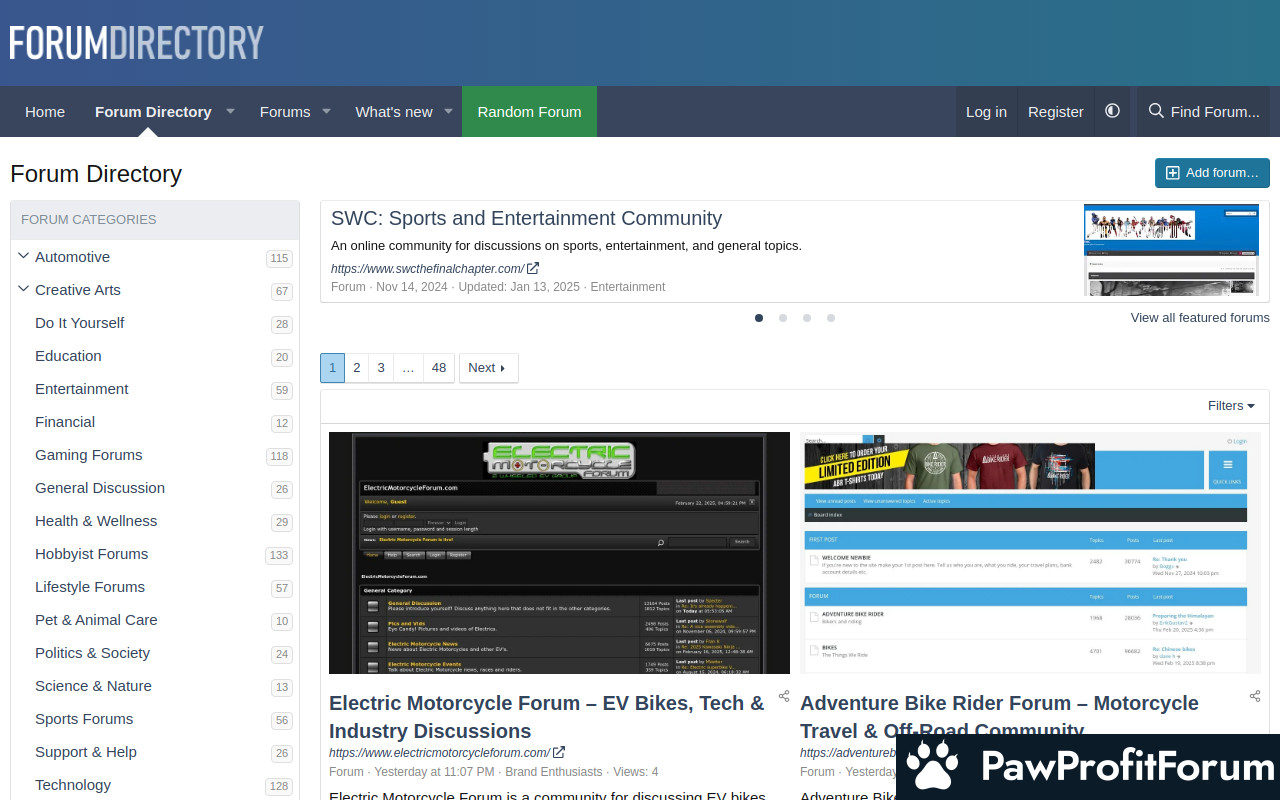Screen dimensions: 1280x800
Task: Select third featured carousel dot
Action: (x=807, y=318)
